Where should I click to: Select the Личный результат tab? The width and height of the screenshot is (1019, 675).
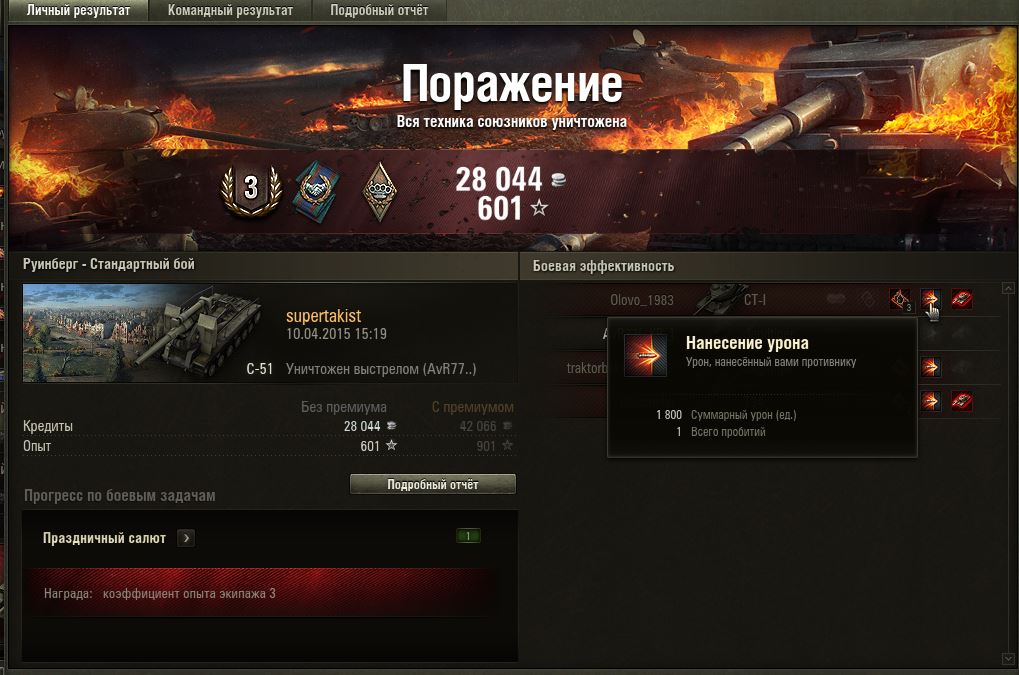pos(78,10)
